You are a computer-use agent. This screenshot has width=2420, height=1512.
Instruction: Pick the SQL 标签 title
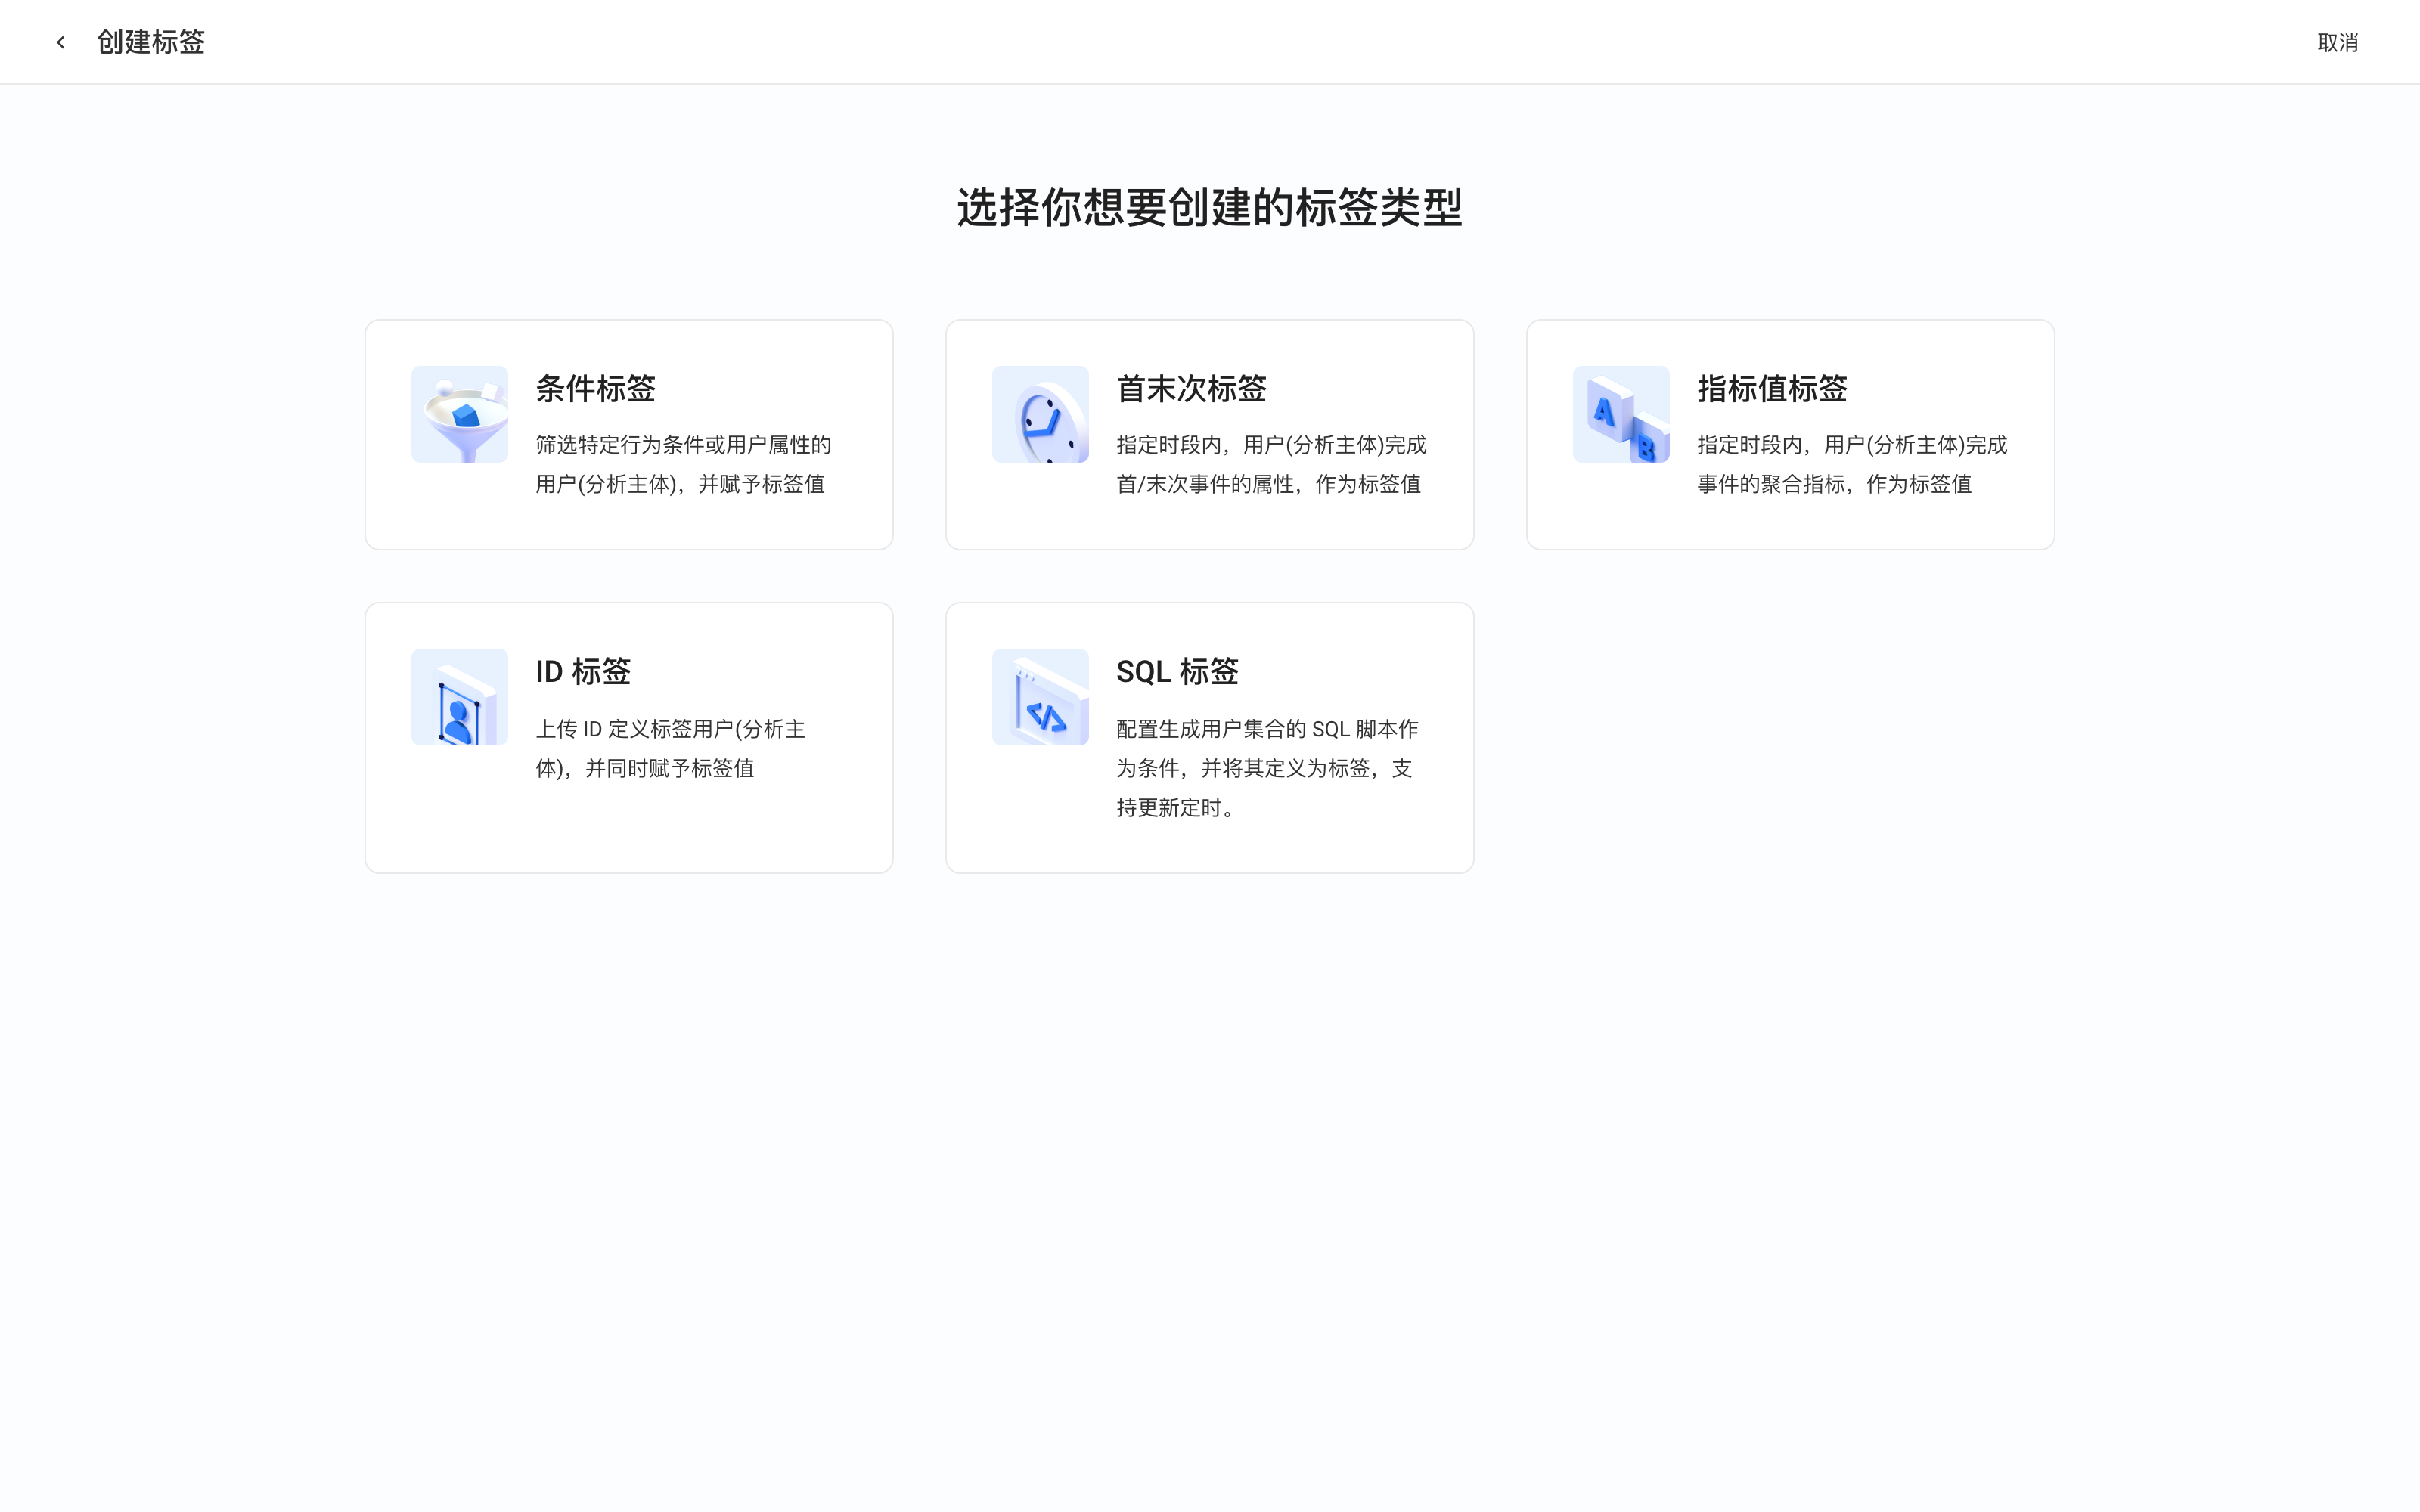(1177, 671)
